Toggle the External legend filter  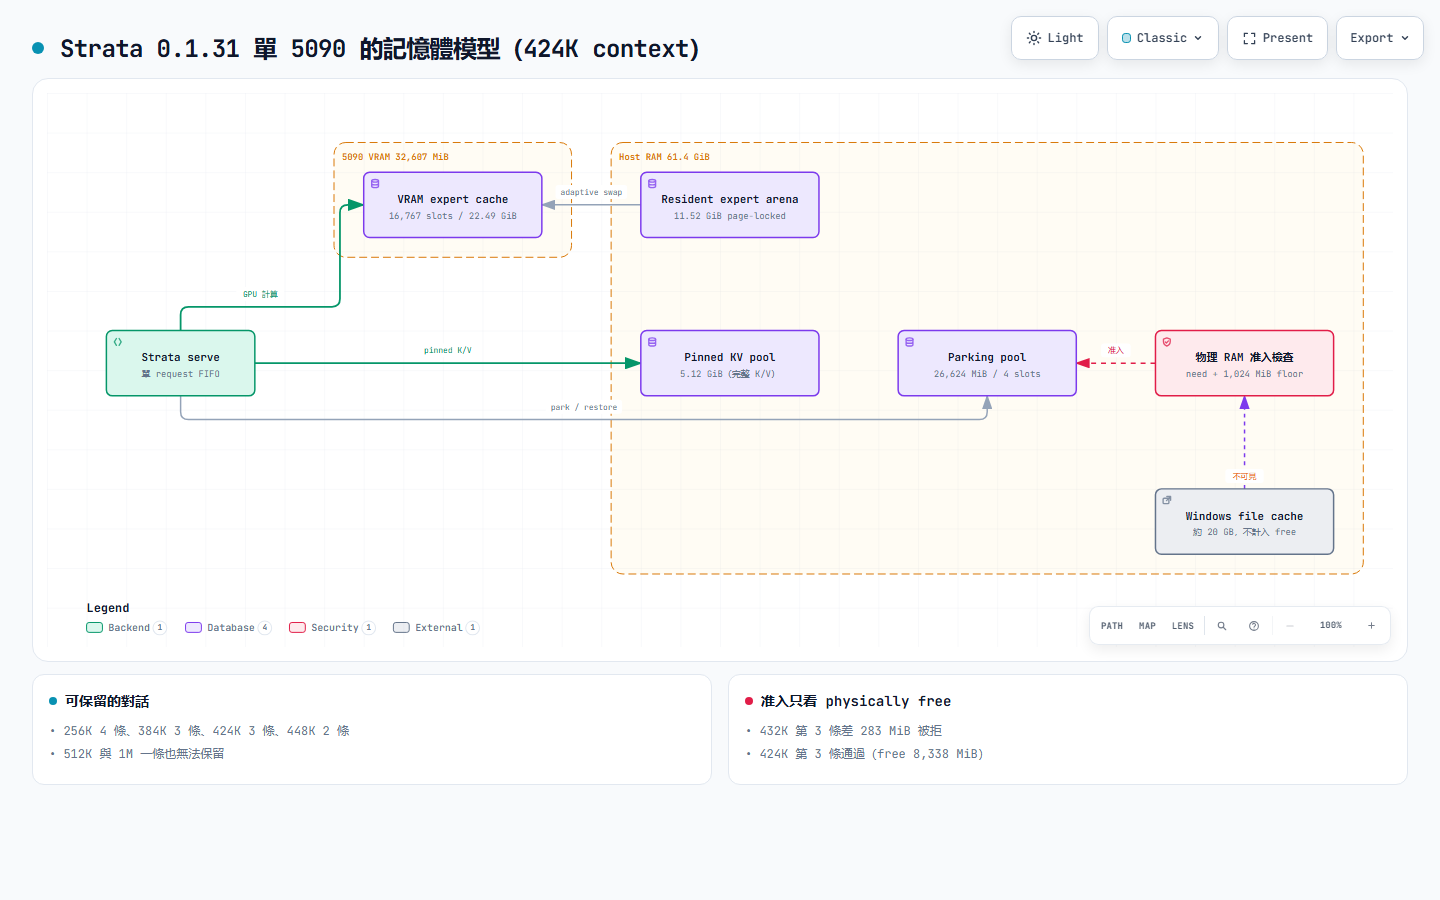pyautogui.click(x=436, y=628)
